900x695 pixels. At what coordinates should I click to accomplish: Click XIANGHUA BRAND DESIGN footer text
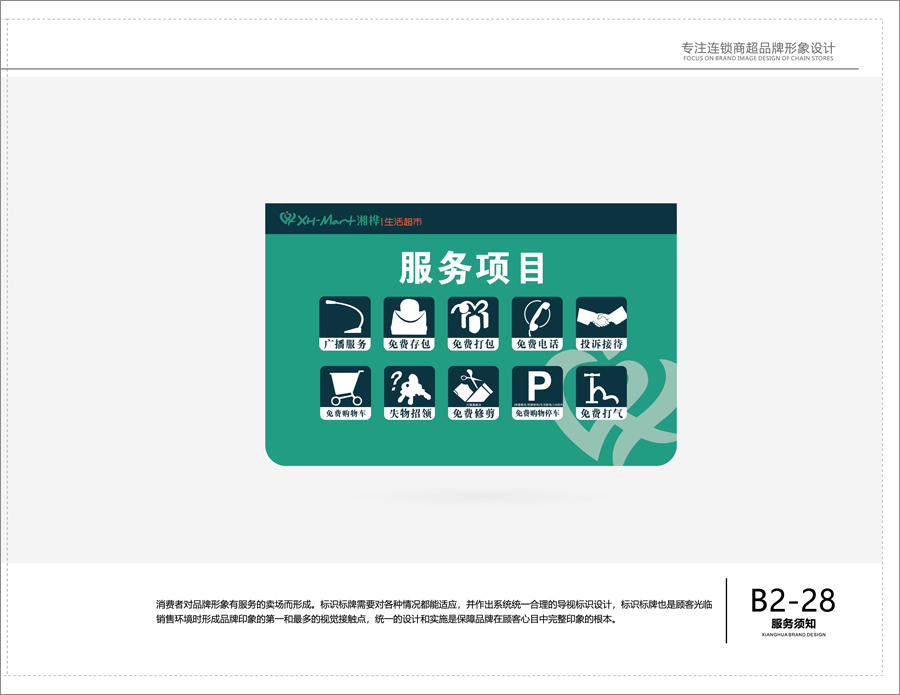tap(793, 635)
